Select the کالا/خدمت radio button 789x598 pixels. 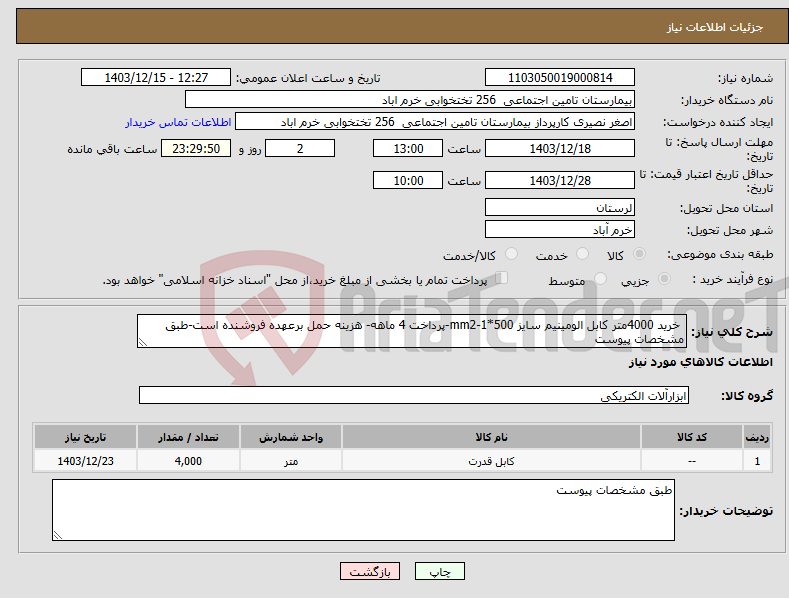click(x=511, y=254)
